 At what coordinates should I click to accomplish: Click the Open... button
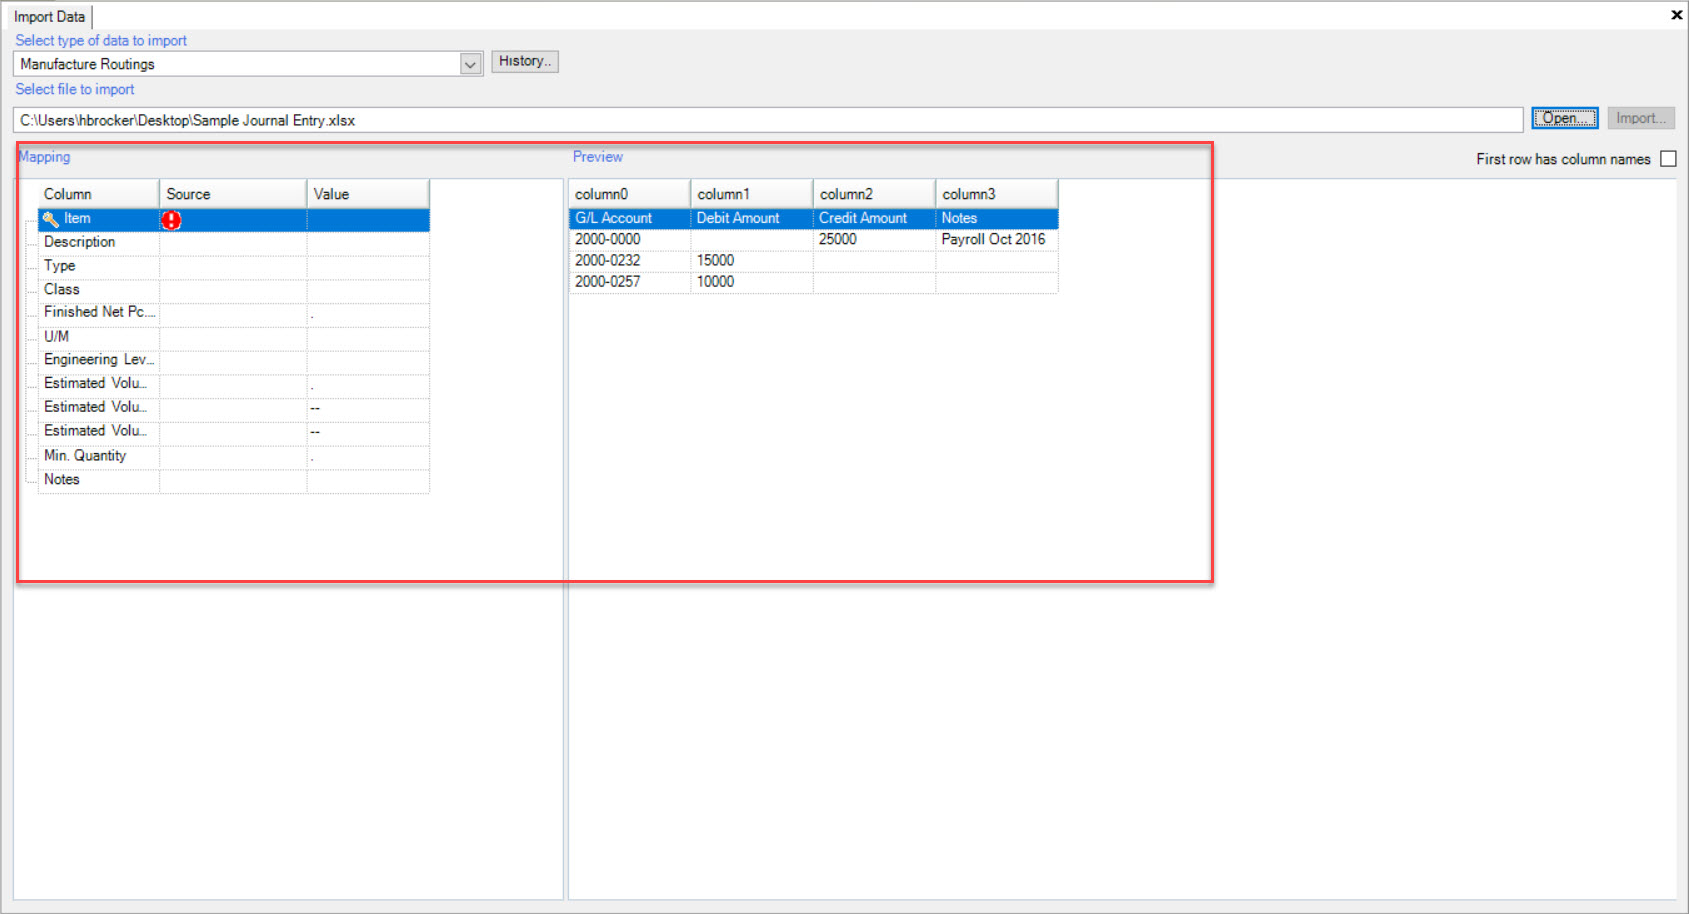(1564, 118)
